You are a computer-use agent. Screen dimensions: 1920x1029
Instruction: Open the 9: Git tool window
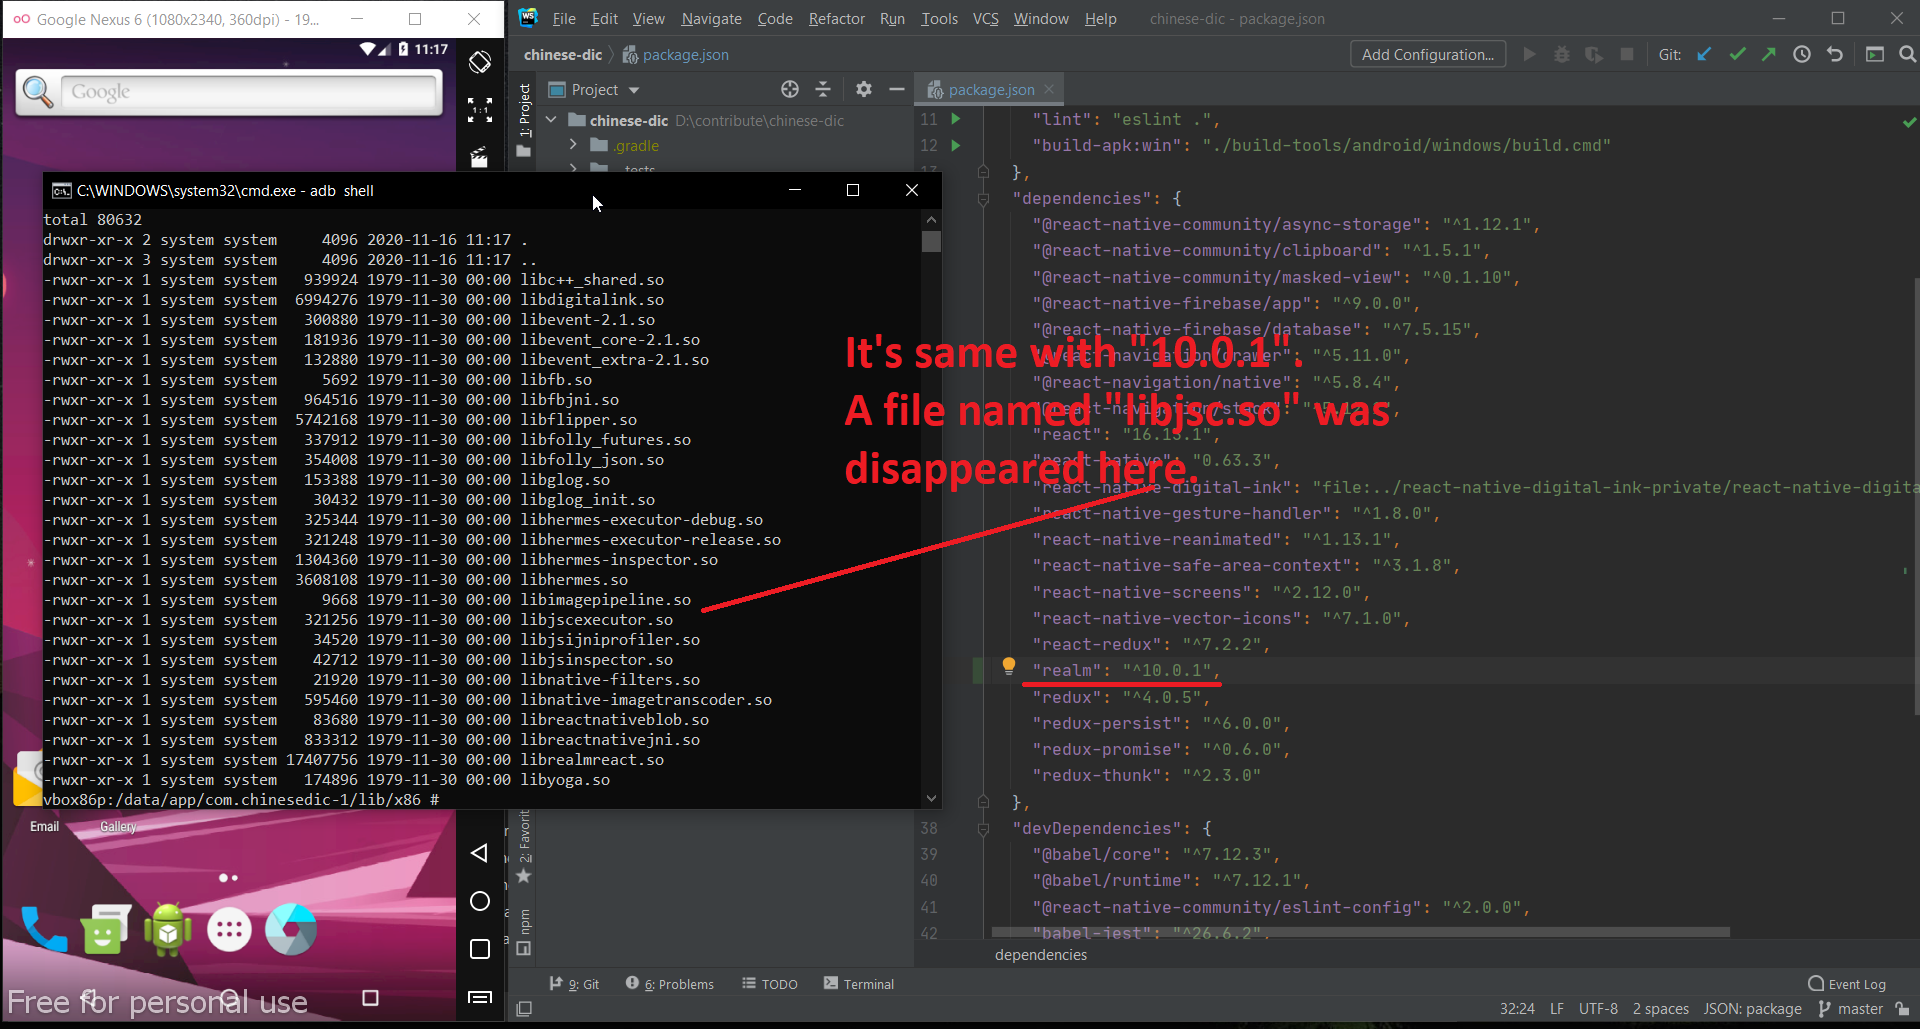(574, 984)
